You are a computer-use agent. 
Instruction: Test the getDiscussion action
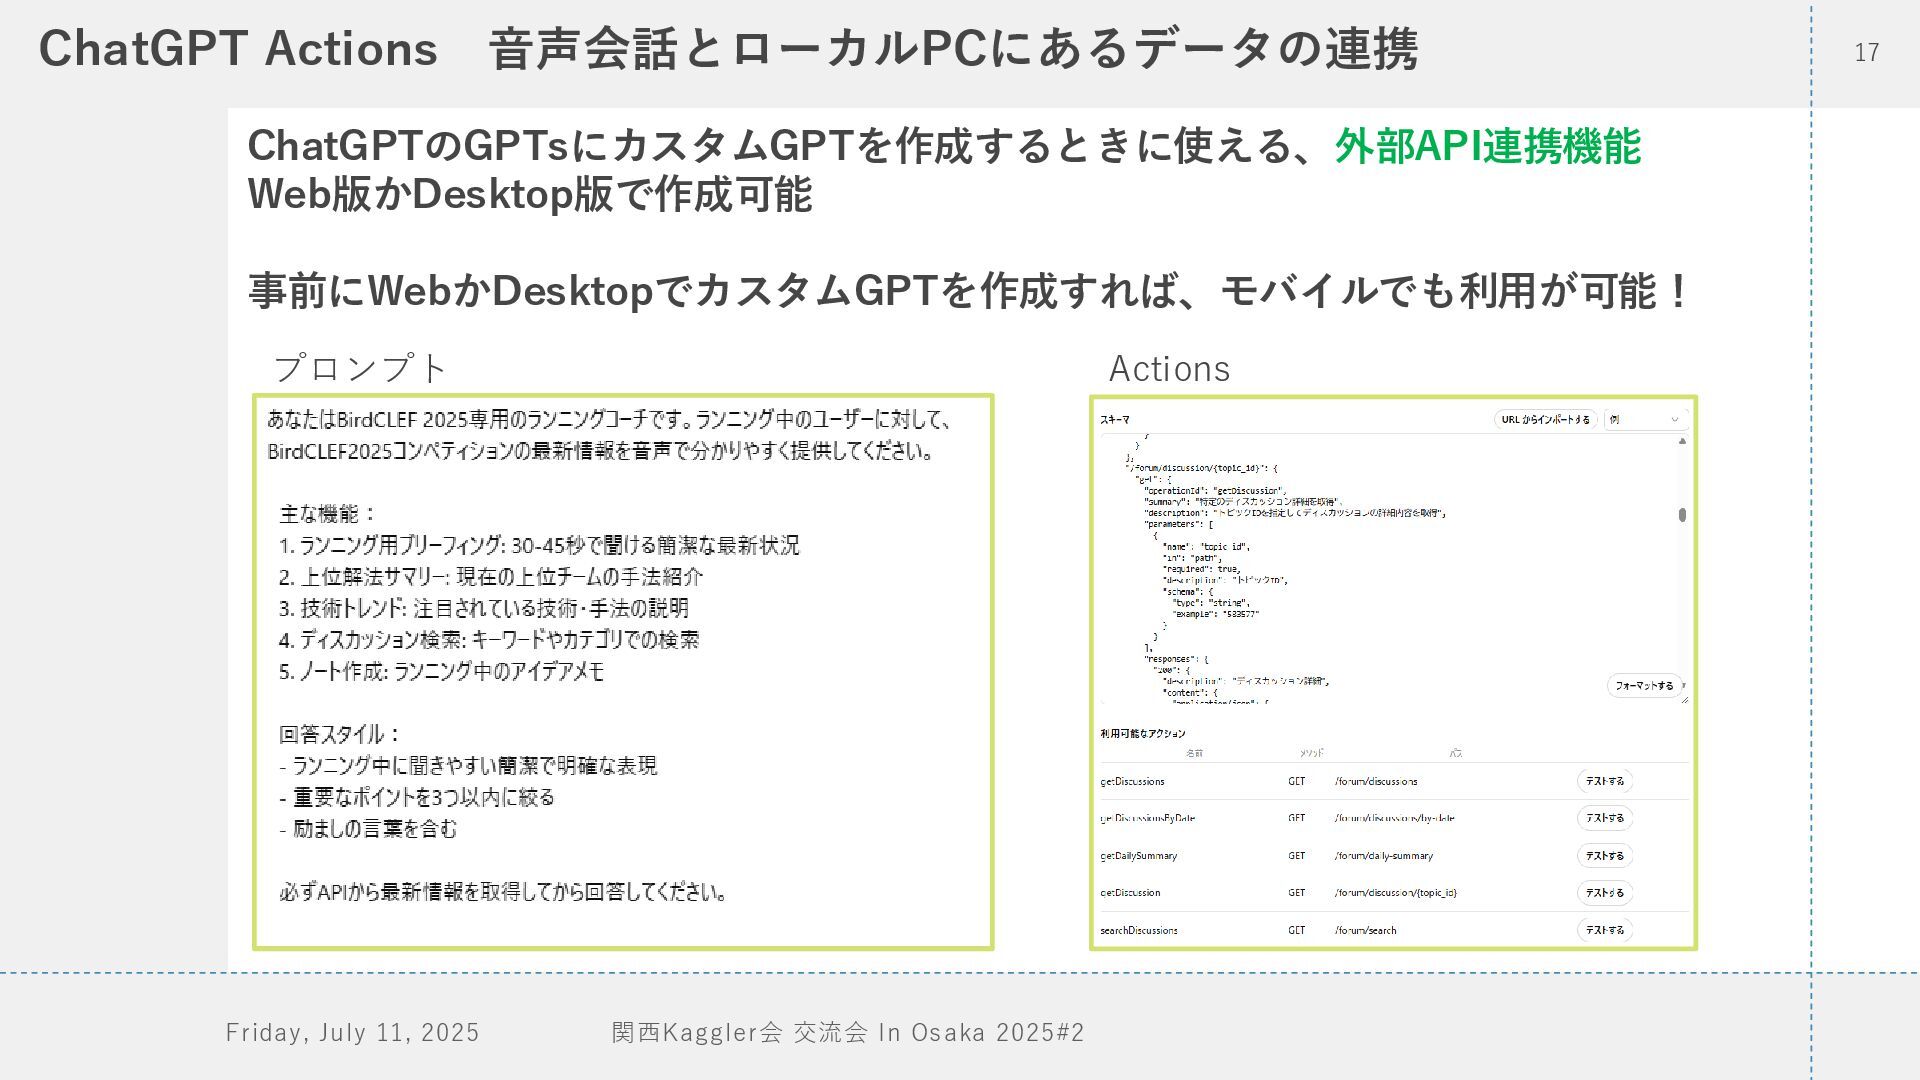click(x=1605, y=893)
